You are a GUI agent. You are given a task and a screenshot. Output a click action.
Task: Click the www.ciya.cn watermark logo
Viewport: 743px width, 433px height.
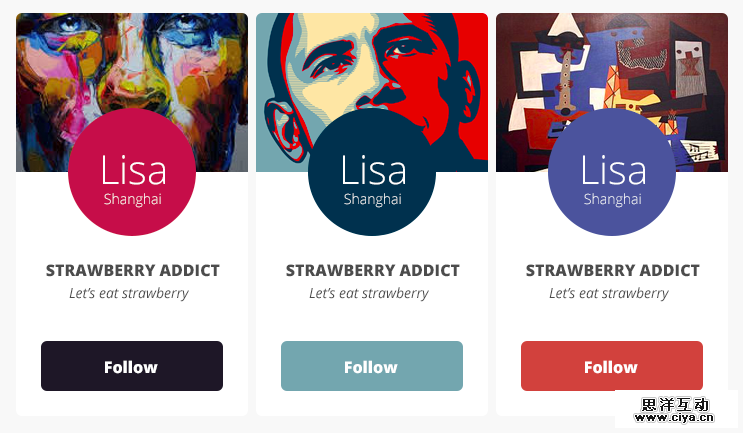[674, 410]
